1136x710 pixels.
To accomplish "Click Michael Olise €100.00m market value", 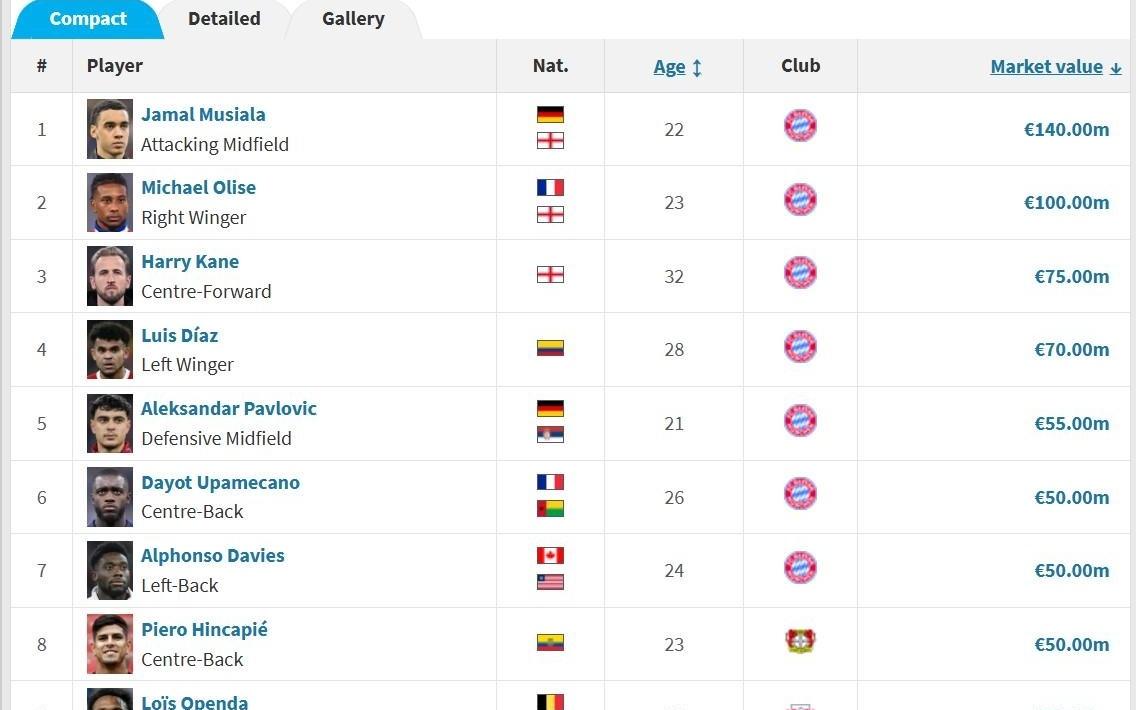I will [x=1066, y=203].
